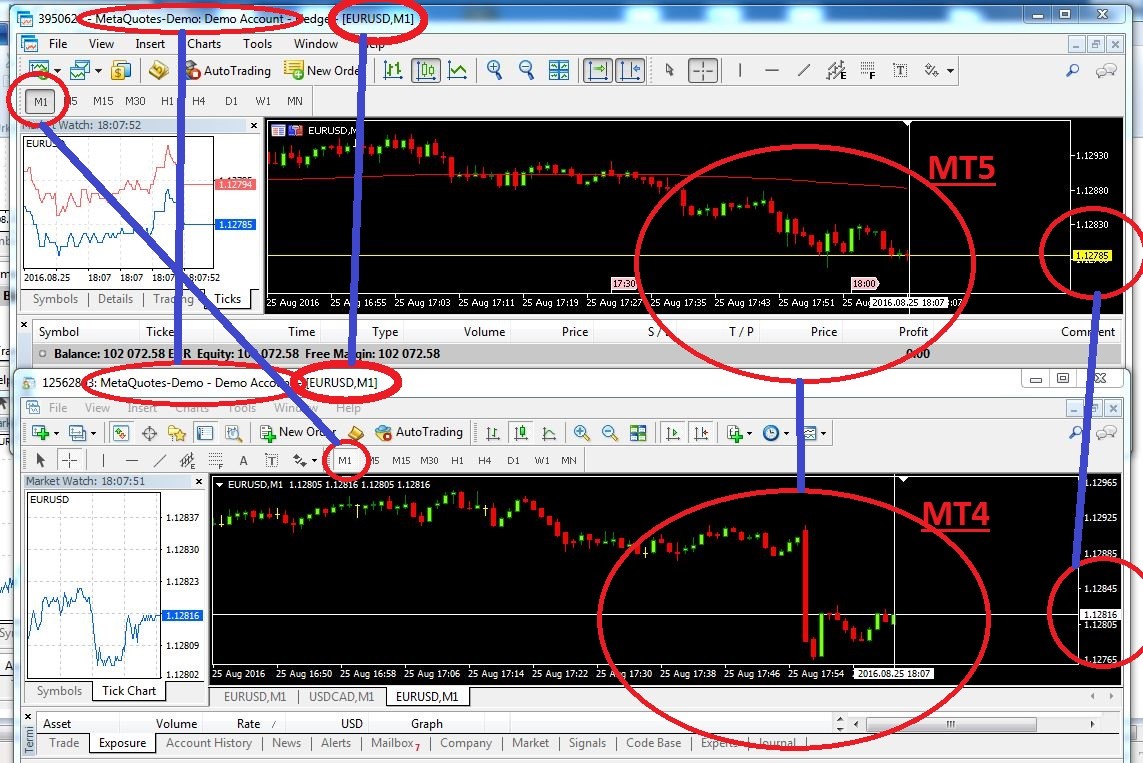
Task: Open search magnifier in MT5 window
Action: click(1072, 71)
